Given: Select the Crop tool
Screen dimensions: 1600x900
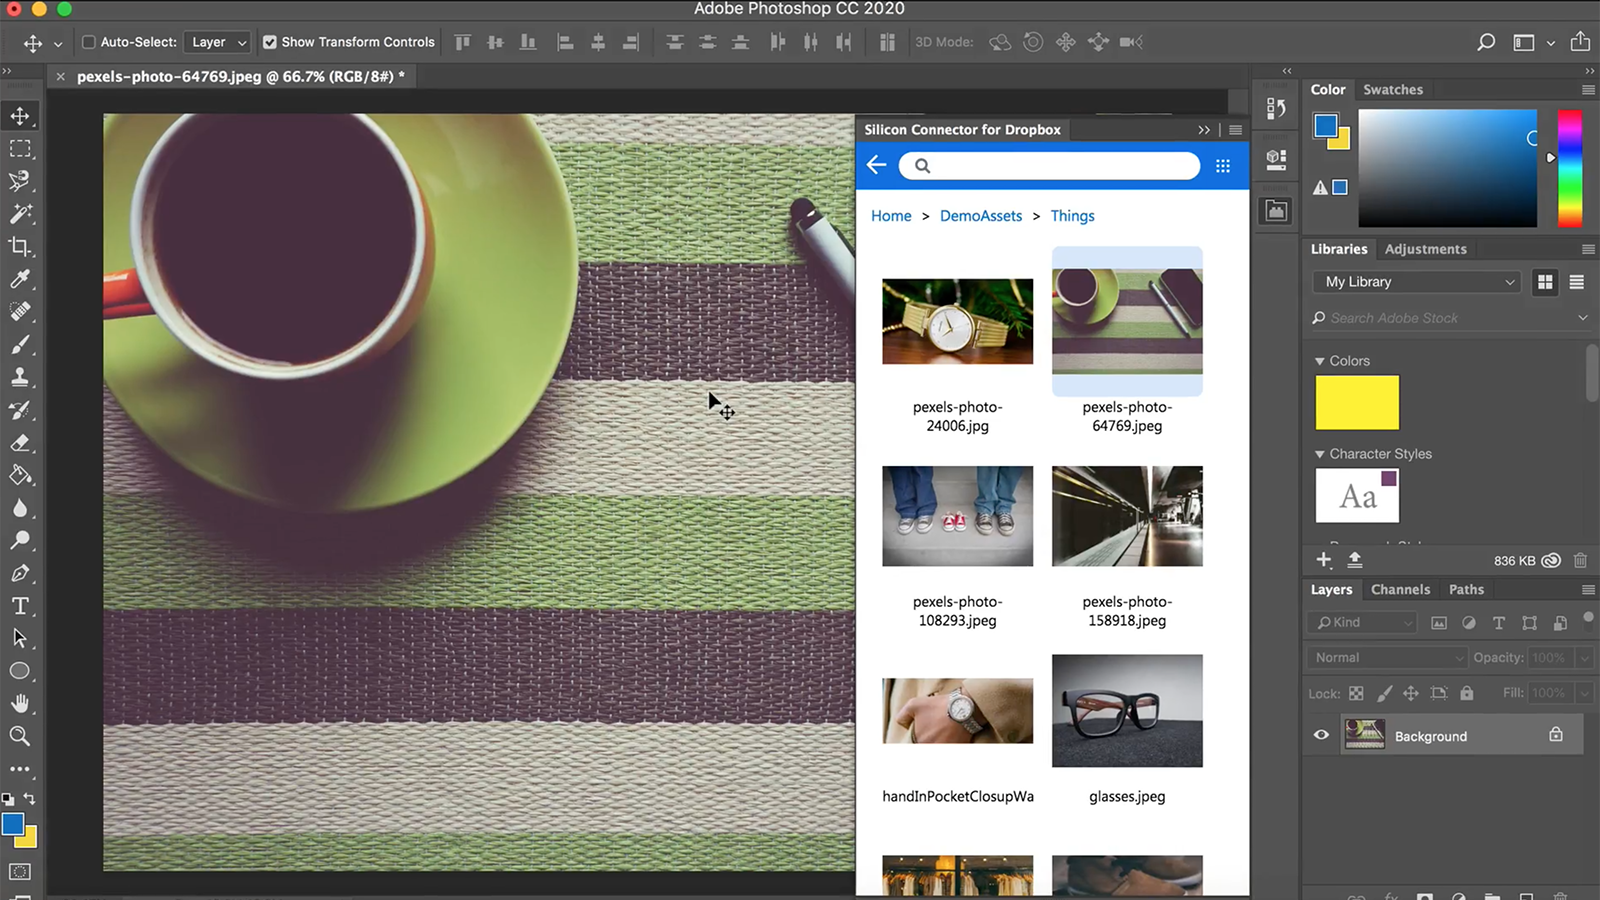Looking at the screenshot, I should (x=20, y=246).
